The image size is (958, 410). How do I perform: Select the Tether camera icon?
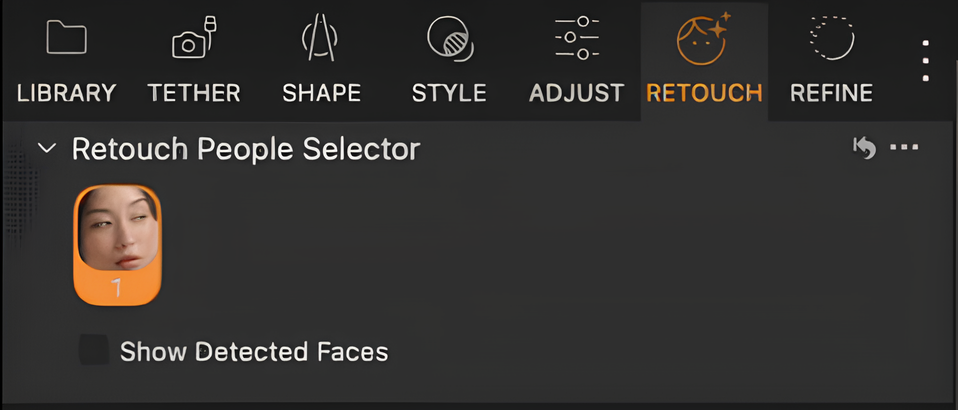[194, 38]
